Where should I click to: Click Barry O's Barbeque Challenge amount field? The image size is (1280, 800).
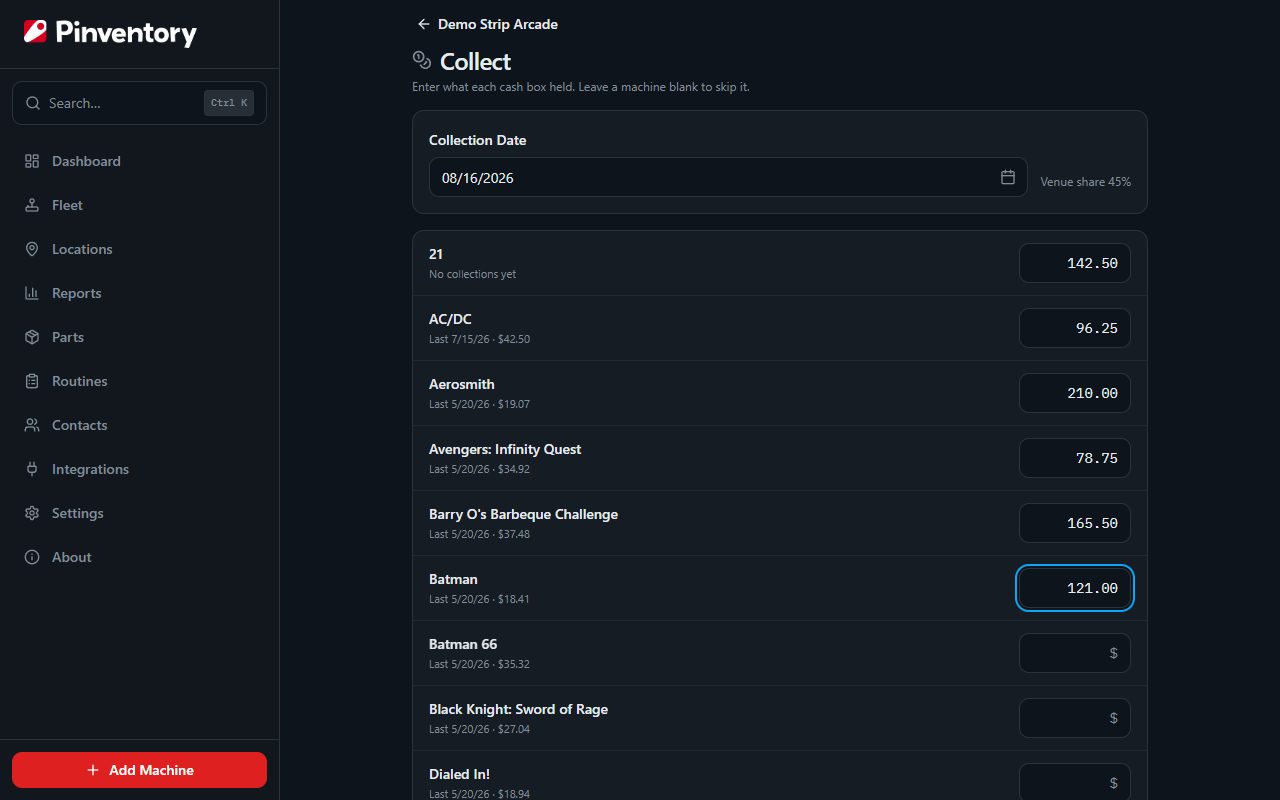pos(1075,523)
